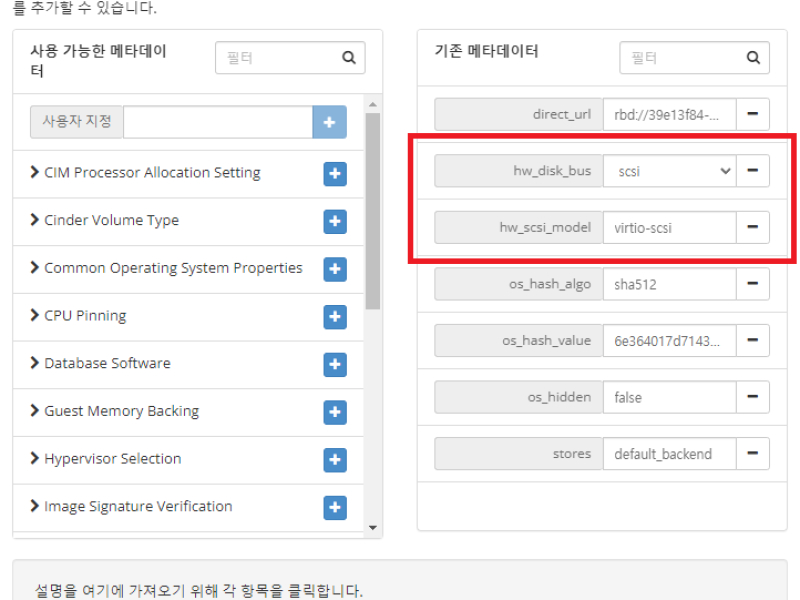800x600 pixels.
Task: Edit the hw_scsi_model value virtio-scsi
Action: [669, 228]
